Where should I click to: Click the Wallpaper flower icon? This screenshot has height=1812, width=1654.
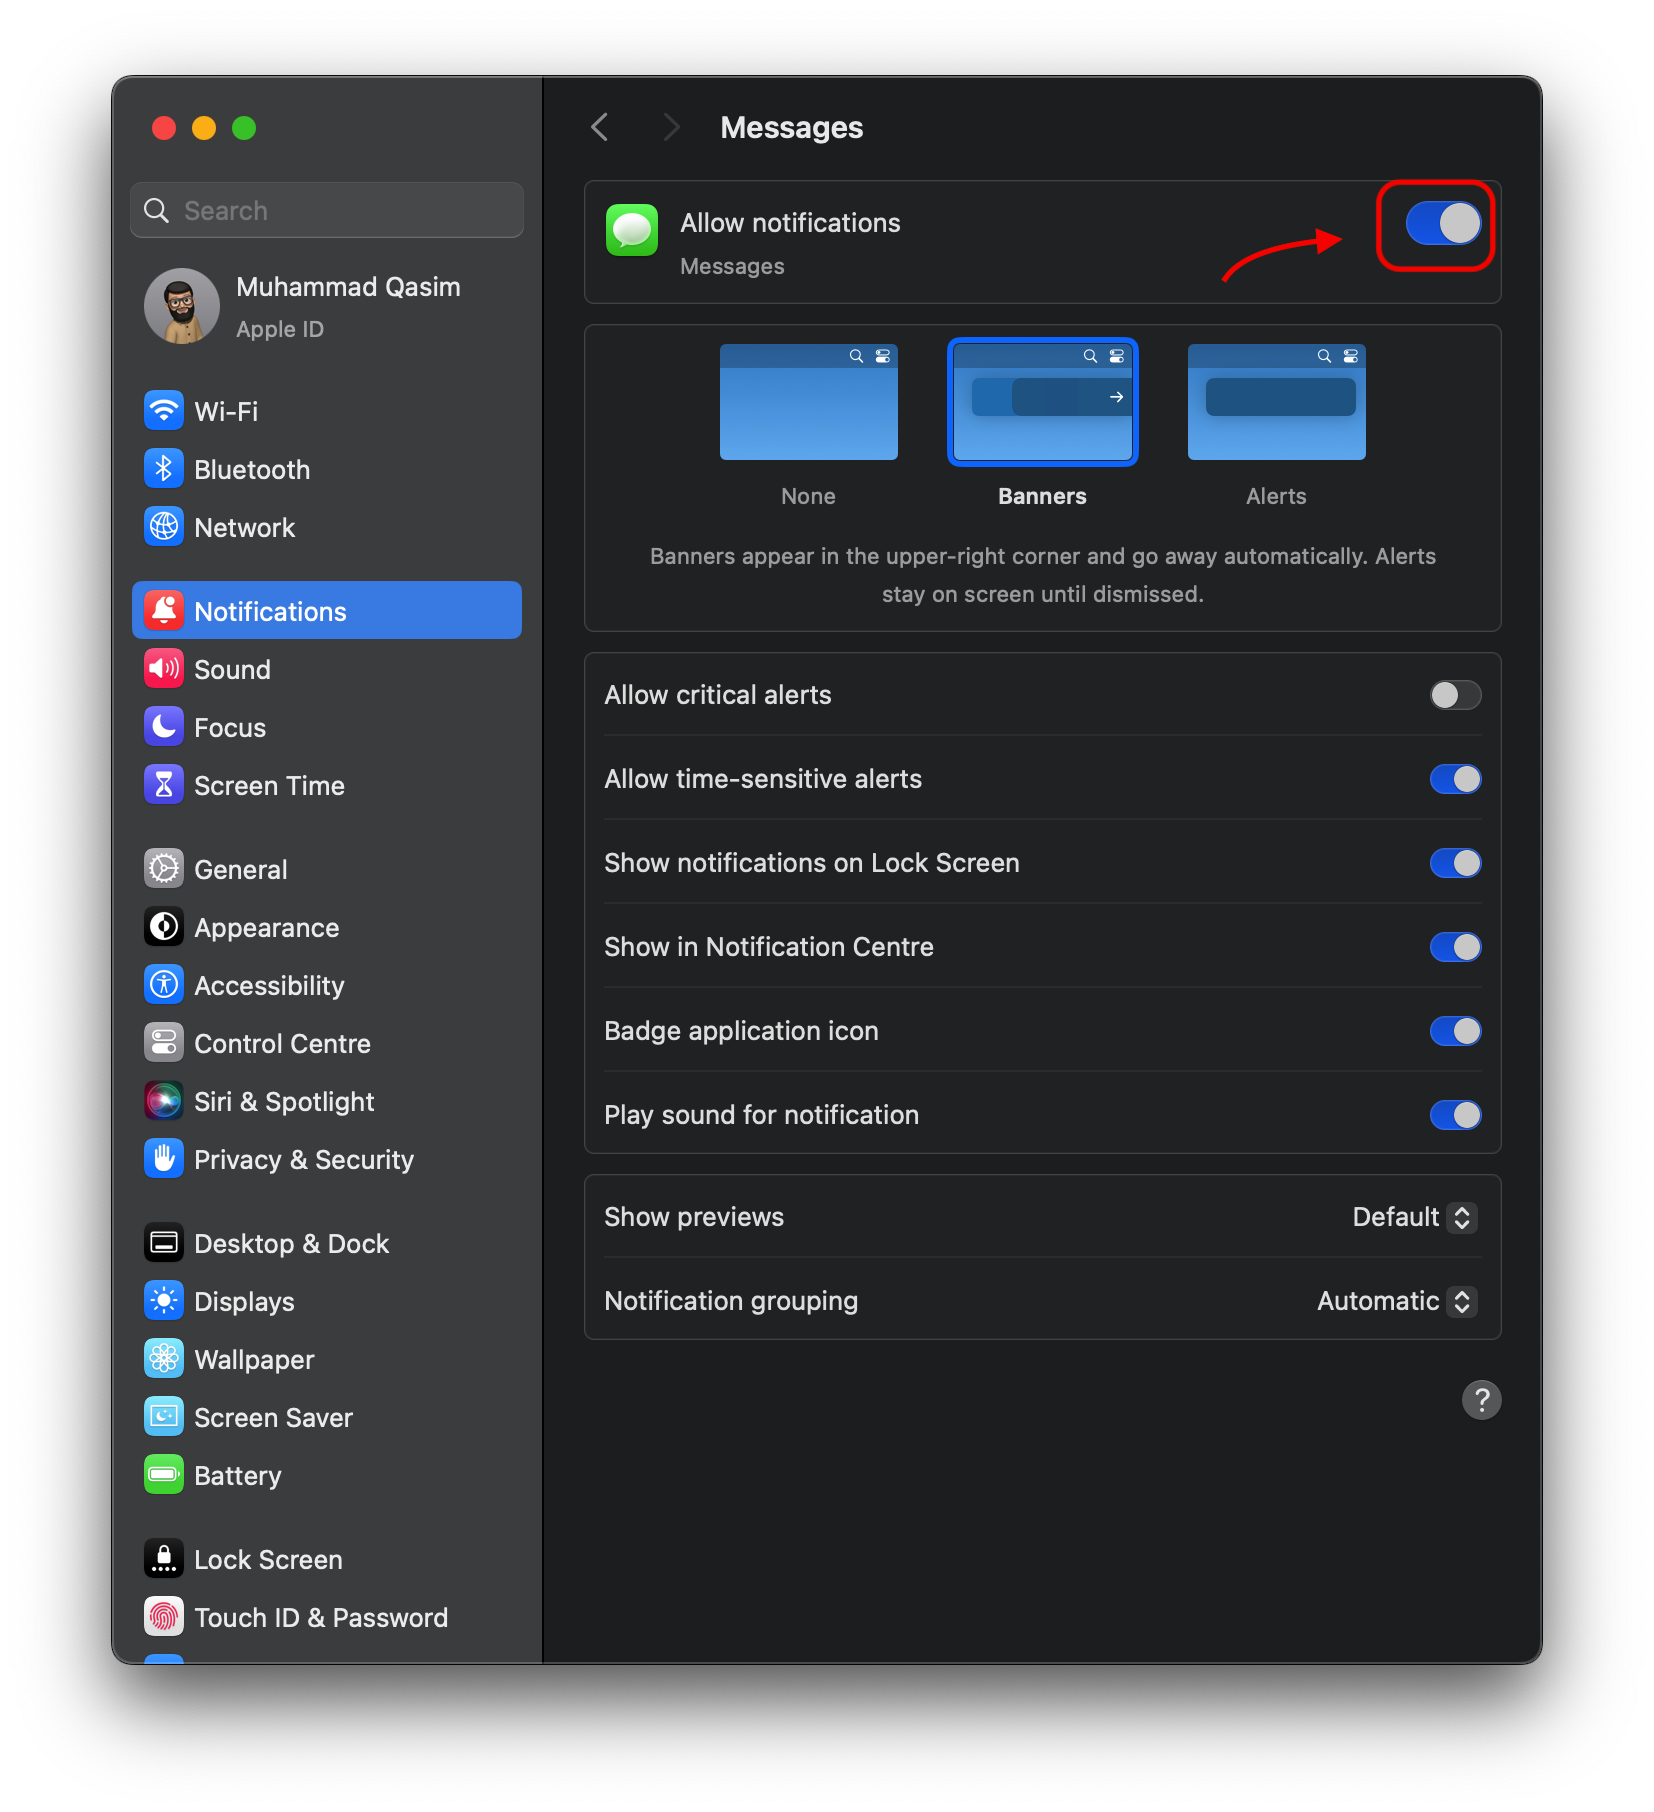[164, 1359]
